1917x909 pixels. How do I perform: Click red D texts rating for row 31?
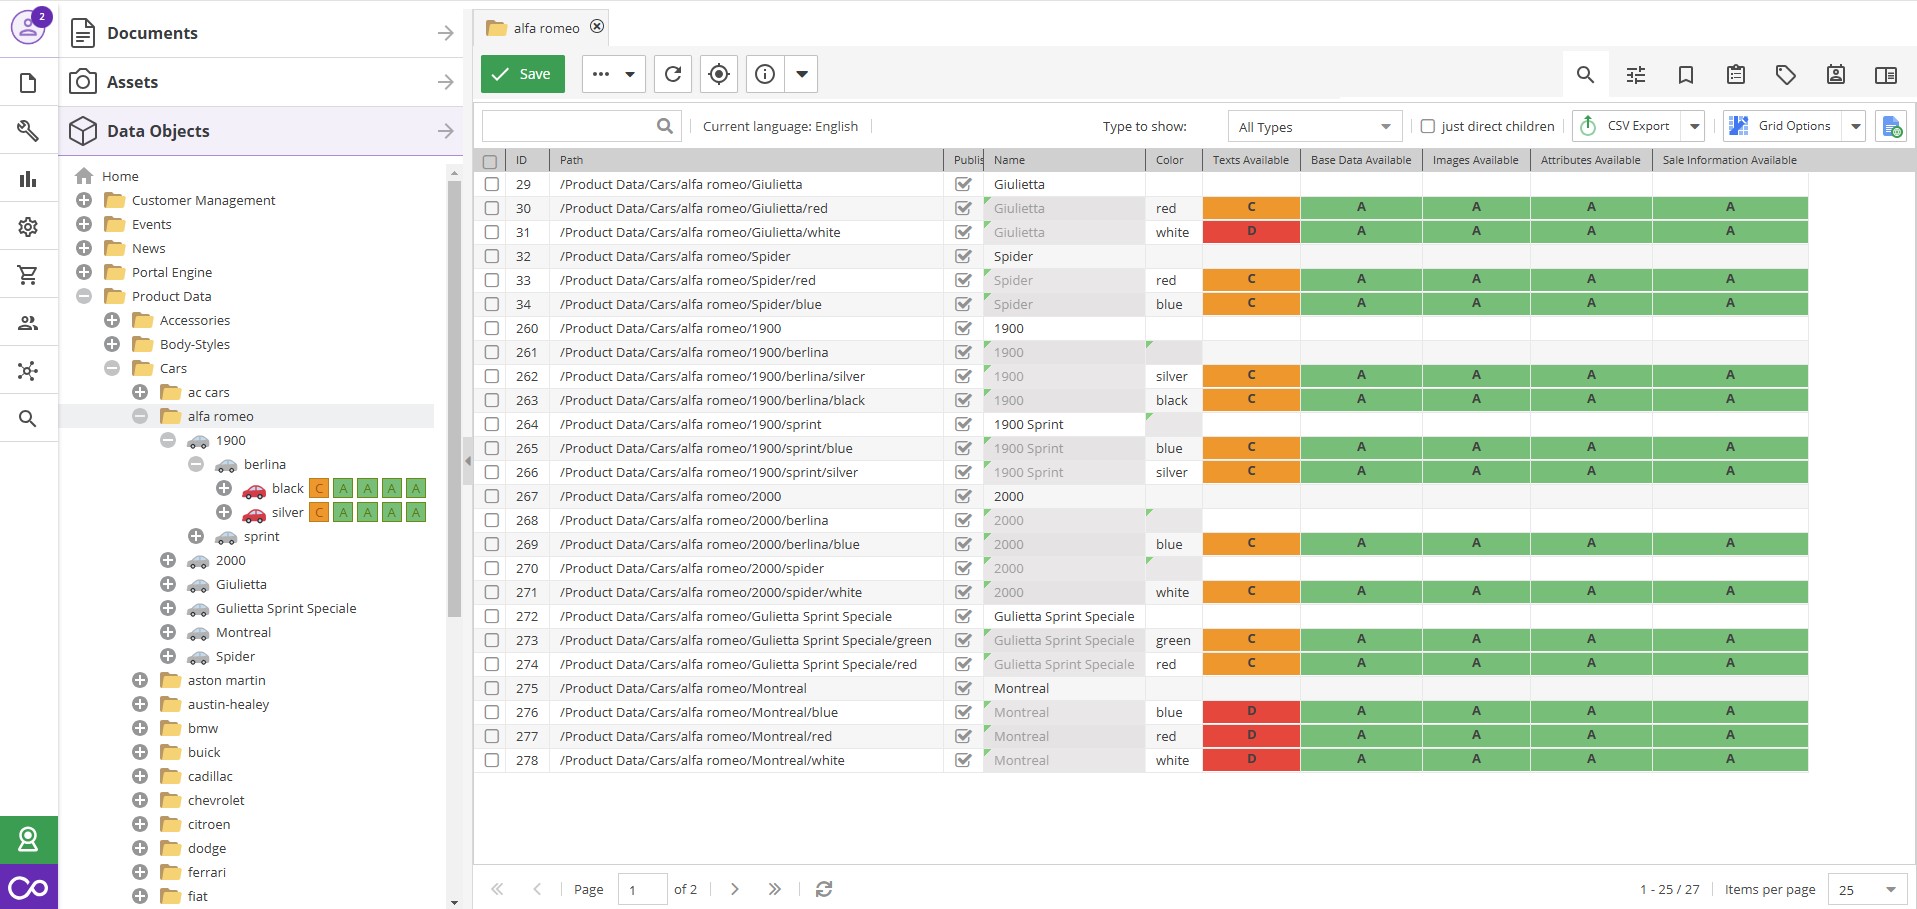click(1251, 232)
